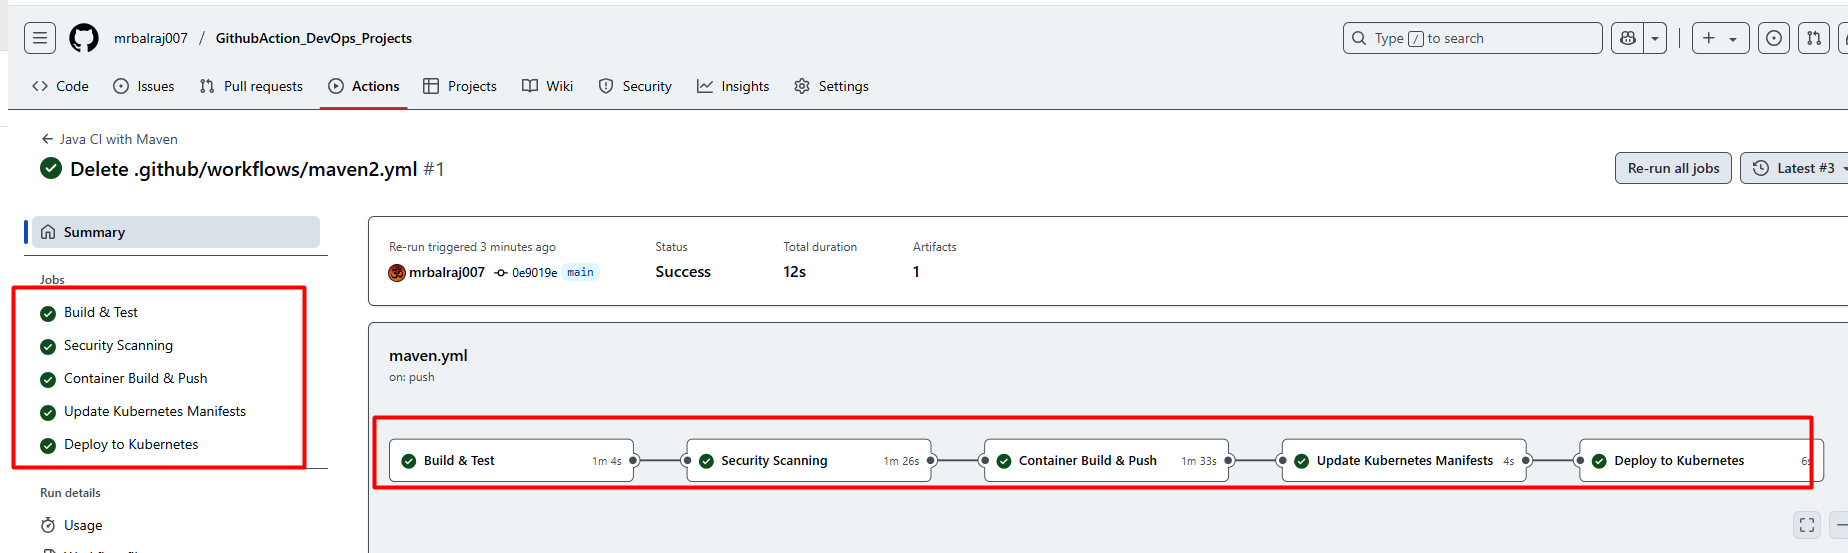This screenshot has height=553, width=1848.
Task: Switch to the Insights tab
Action: click(733, 86)
